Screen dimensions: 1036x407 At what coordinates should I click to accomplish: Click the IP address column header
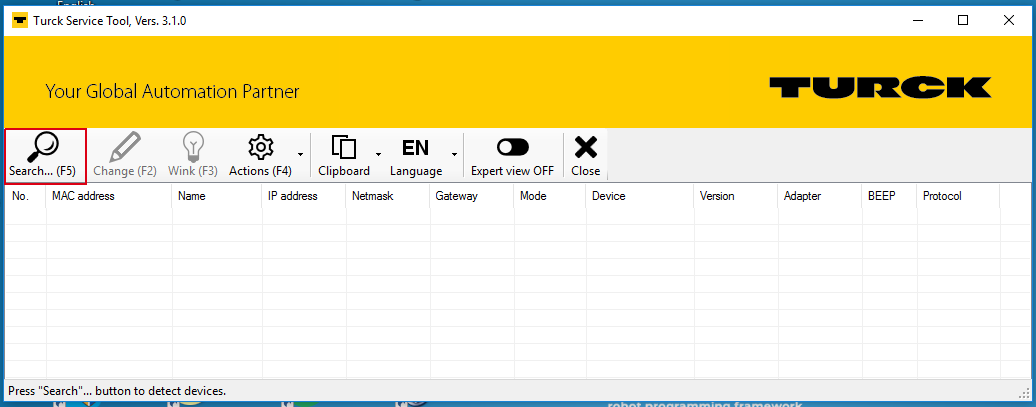click(304, 196)
